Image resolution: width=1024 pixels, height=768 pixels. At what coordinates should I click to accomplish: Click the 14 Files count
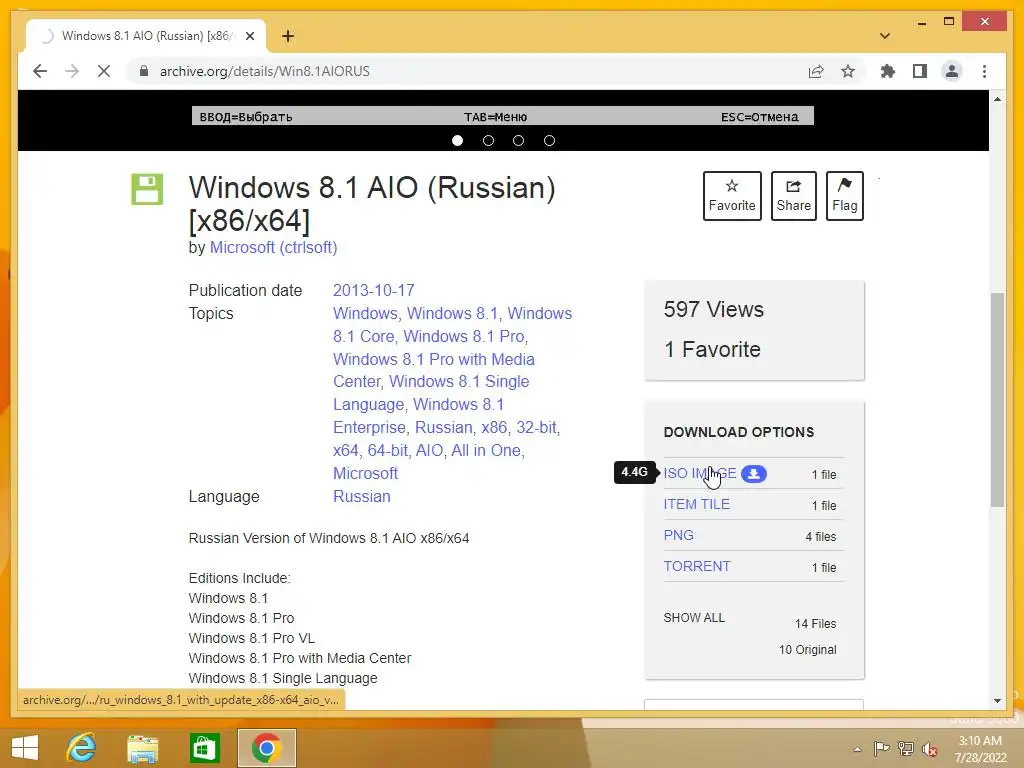(x=816, y=624)
